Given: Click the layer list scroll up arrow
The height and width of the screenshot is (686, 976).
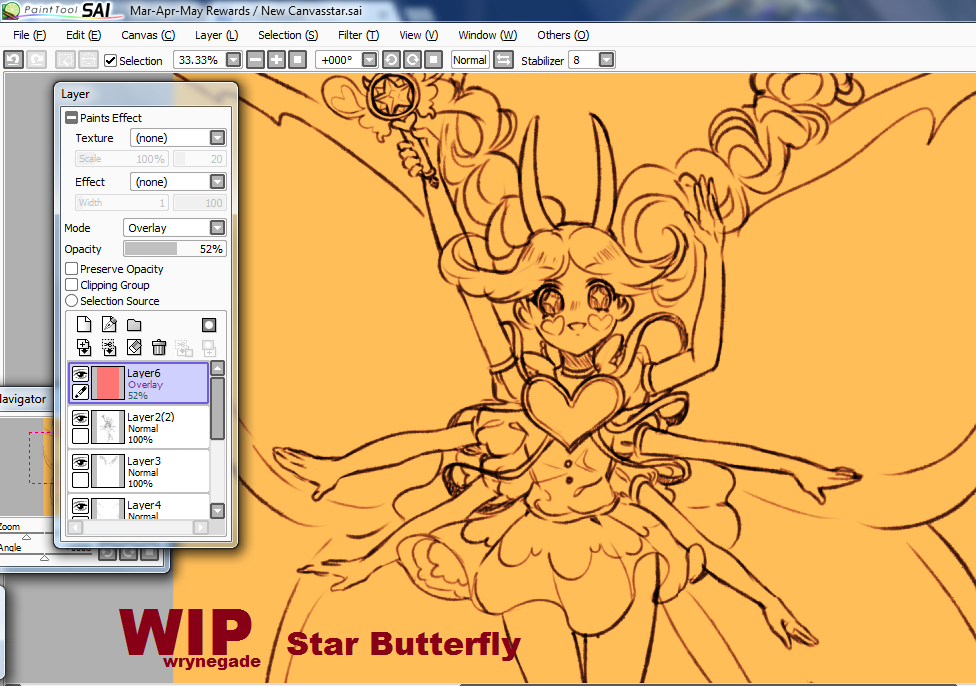Looking at the screenshot, I should (217, 368).
